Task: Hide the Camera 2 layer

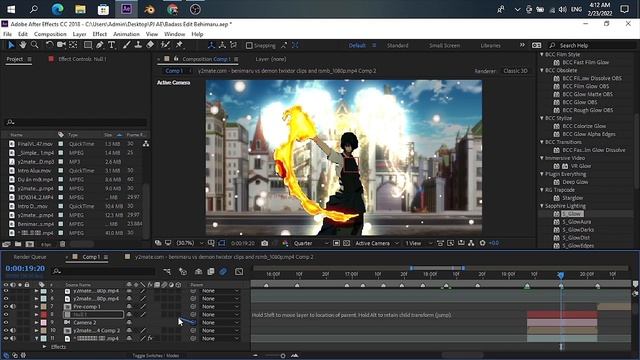Action: click(x=6, y=322)
